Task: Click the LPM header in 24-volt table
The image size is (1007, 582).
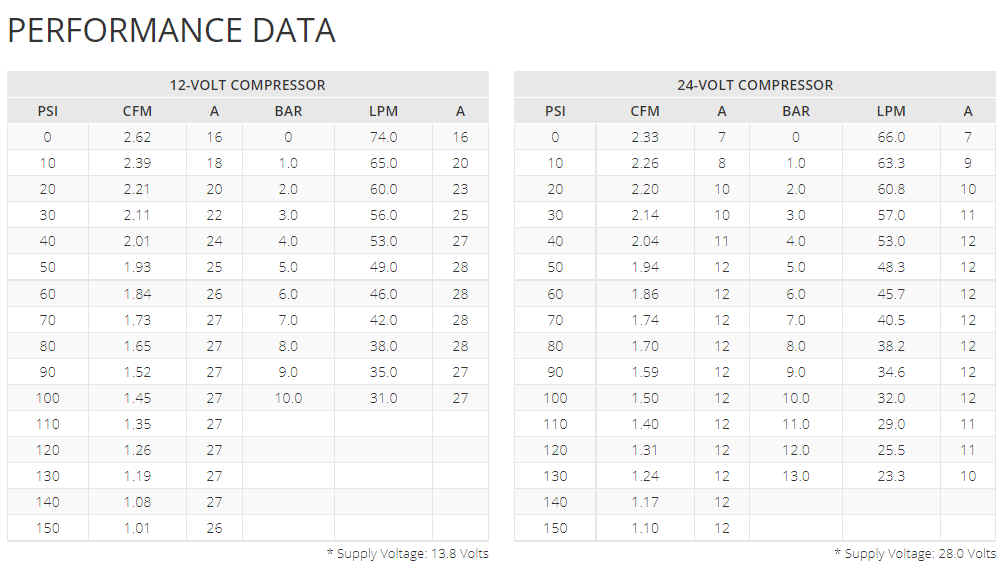Action: pos(891,111)
